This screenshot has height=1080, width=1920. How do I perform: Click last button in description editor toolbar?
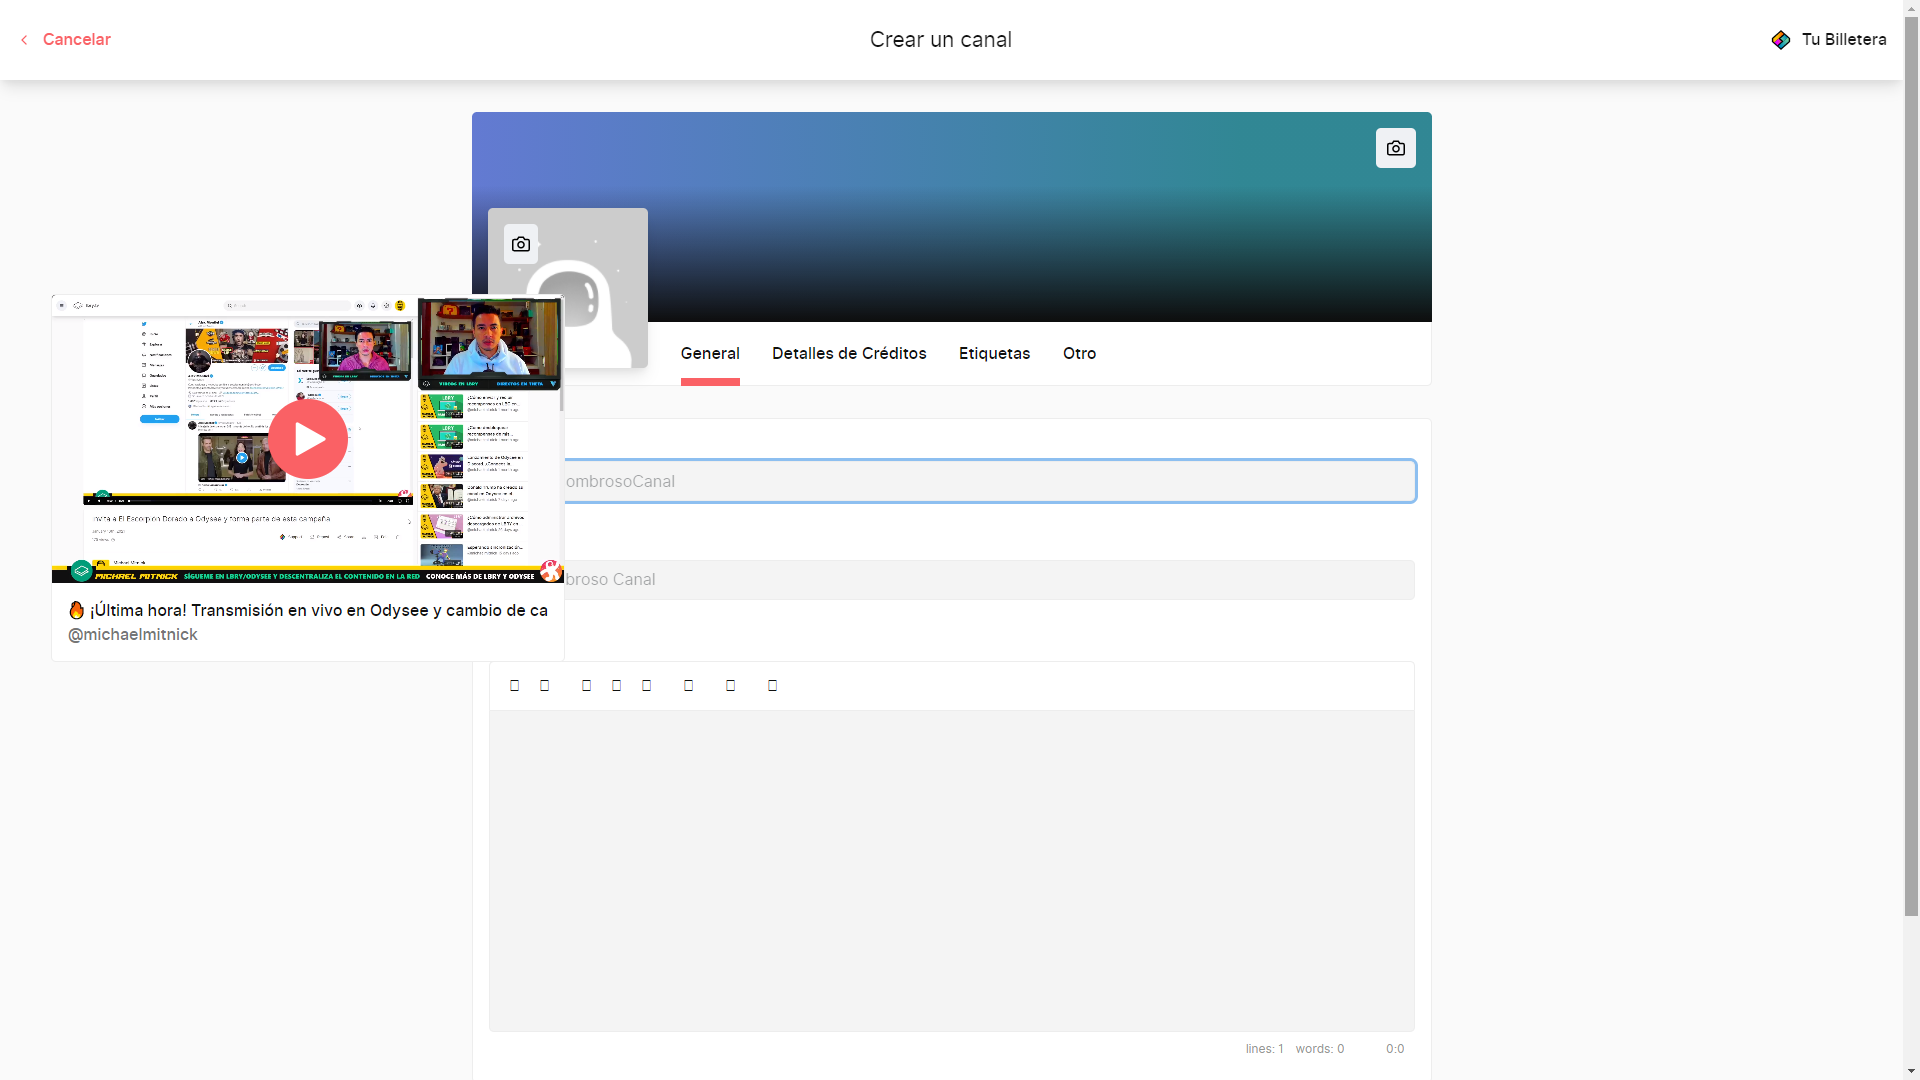772,686
